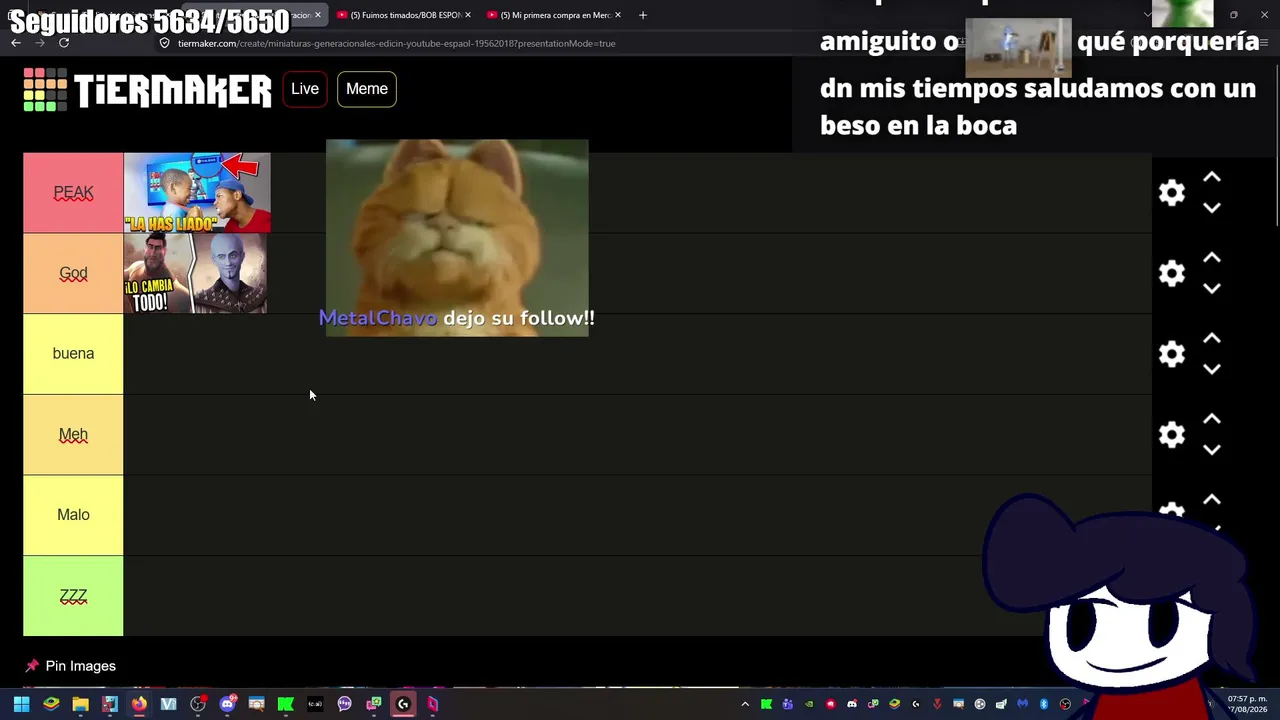Screen dimensions: 1280x720
Task: Select the PEAK tier label
Action: click(73, 193)
